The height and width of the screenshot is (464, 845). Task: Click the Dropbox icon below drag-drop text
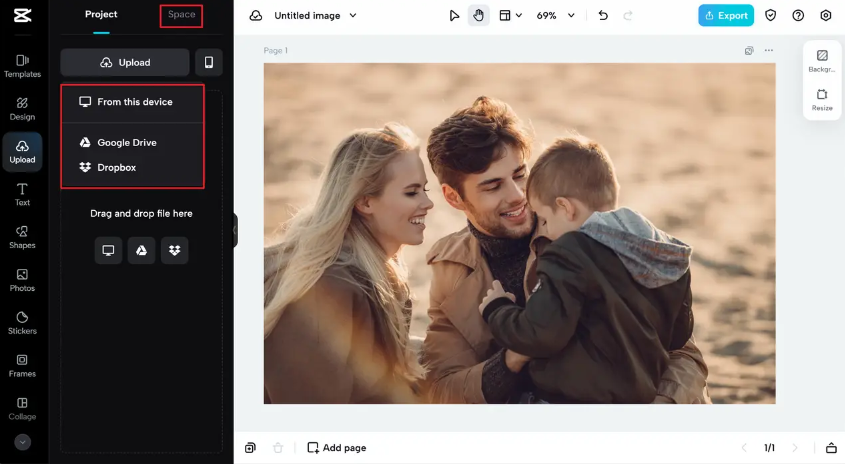[x=175, y=250]
